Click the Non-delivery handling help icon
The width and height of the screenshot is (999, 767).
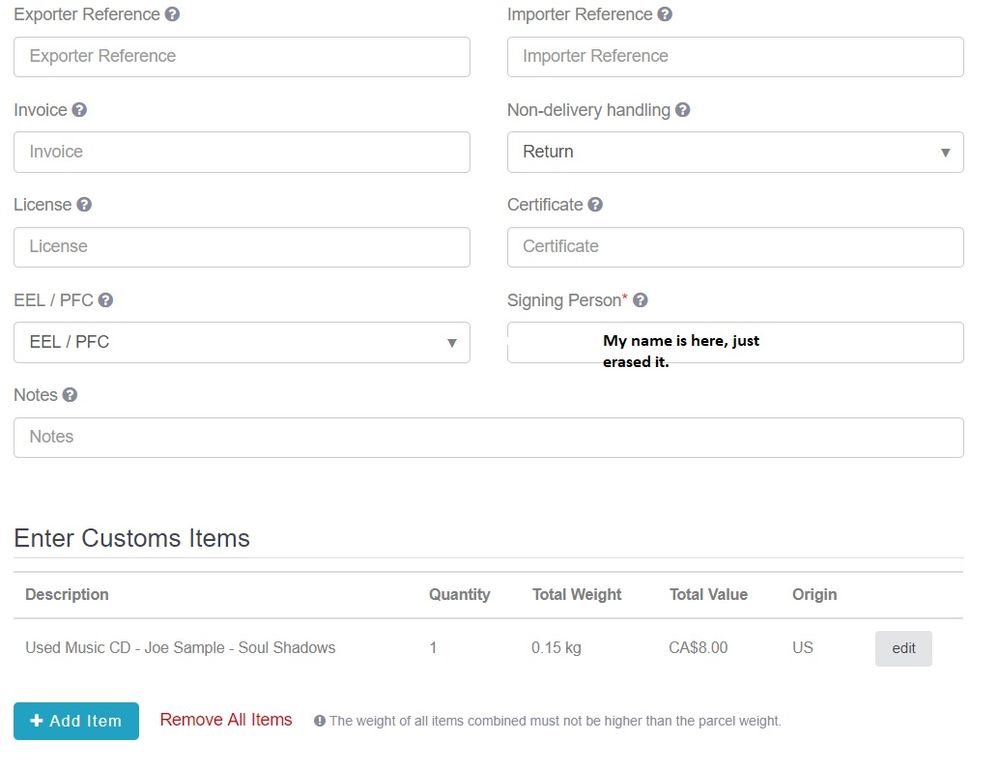tap(682, 110)
